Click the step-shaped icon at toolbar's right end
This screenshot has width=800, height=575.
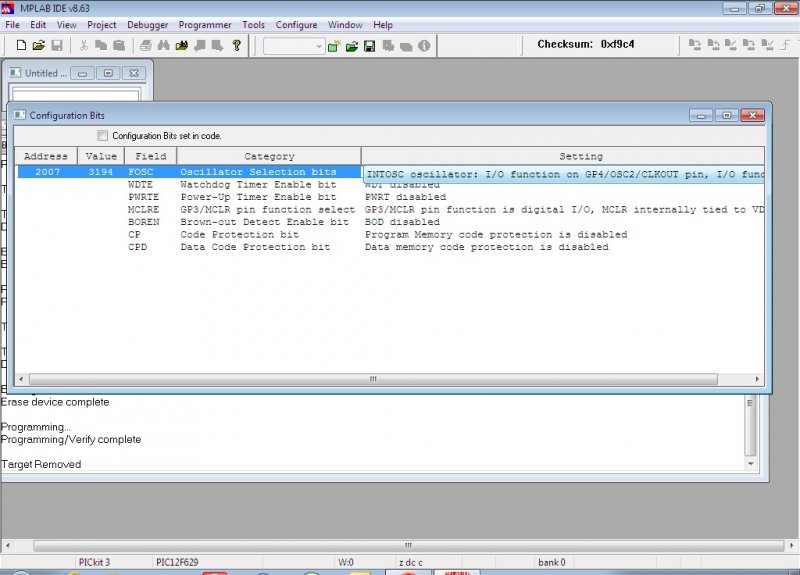click(x=785, y=45)
